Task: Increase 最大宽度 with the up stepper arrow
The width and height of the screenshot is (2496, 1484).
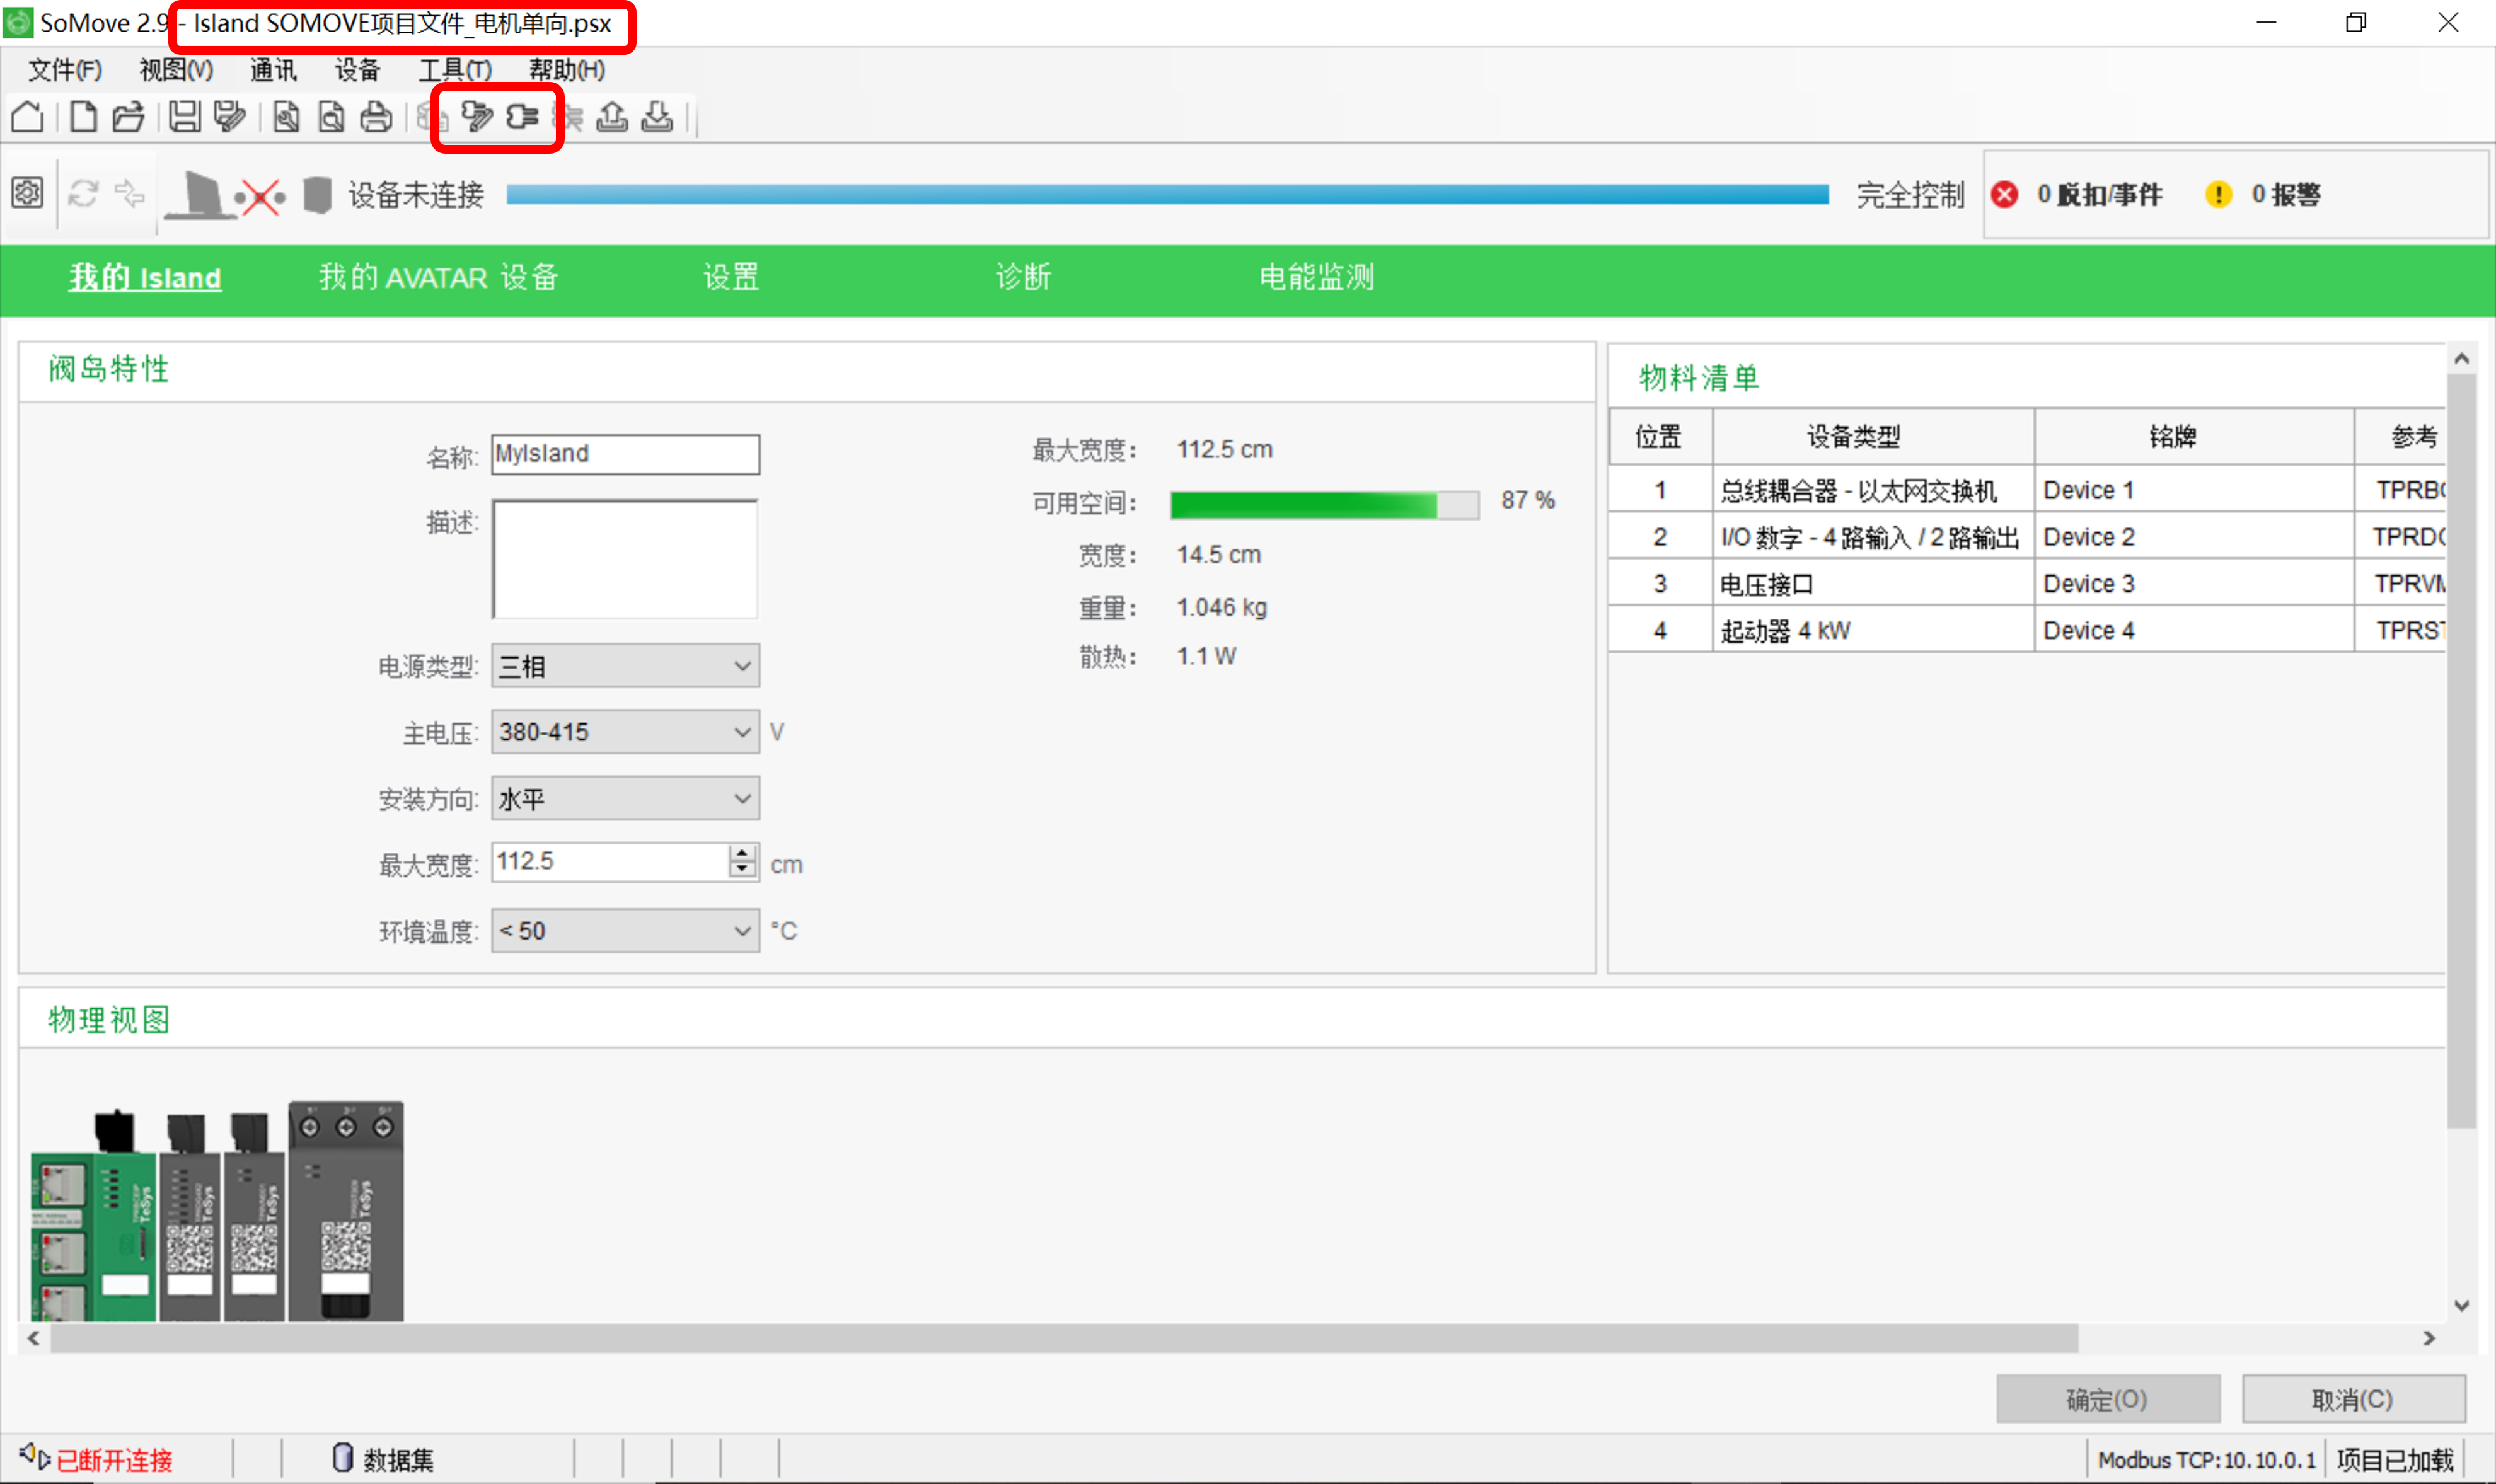Action: 742,853
